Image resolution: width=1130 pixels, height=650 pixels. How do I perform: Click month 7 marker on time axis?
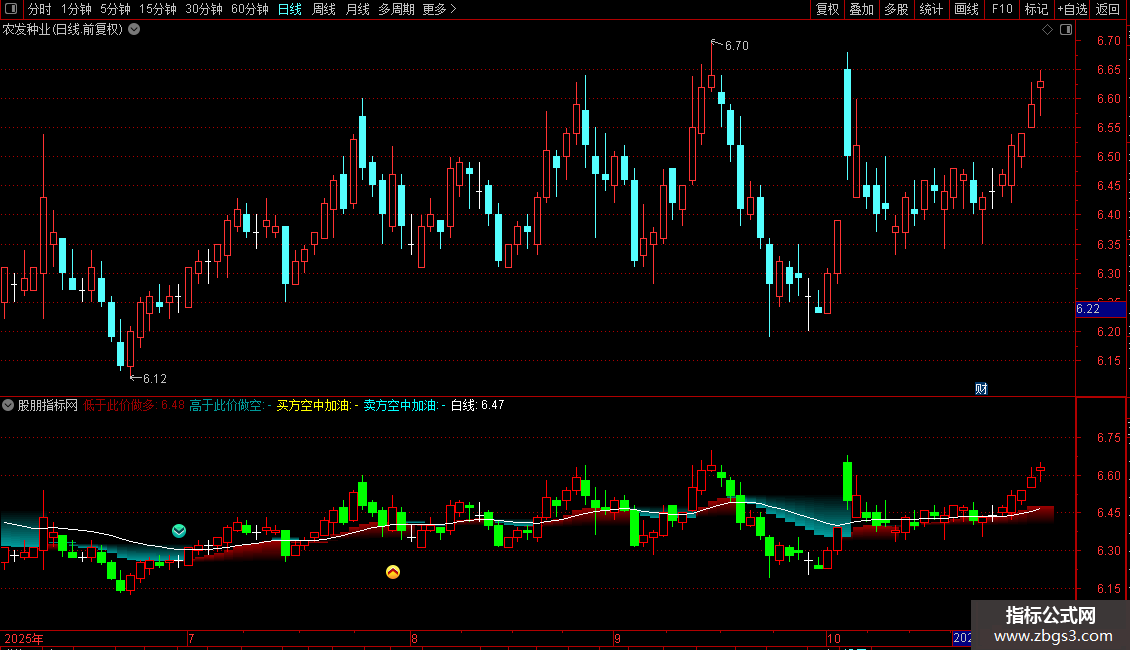(191, 638)
